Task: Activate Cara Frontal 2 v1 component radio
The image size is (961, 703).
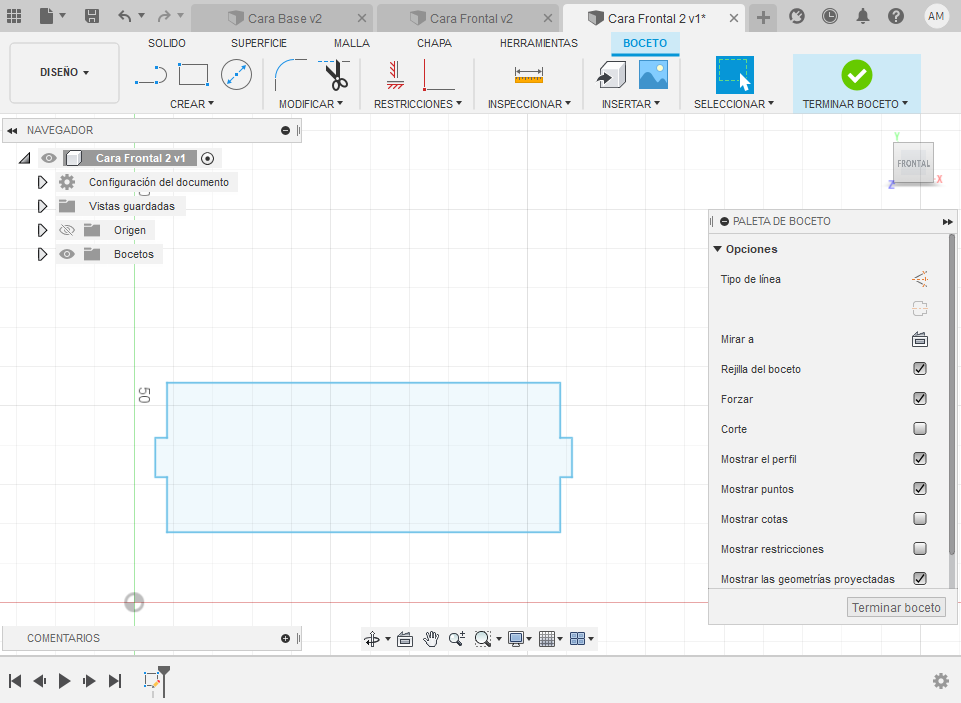Action: click(x=208, y=159)
